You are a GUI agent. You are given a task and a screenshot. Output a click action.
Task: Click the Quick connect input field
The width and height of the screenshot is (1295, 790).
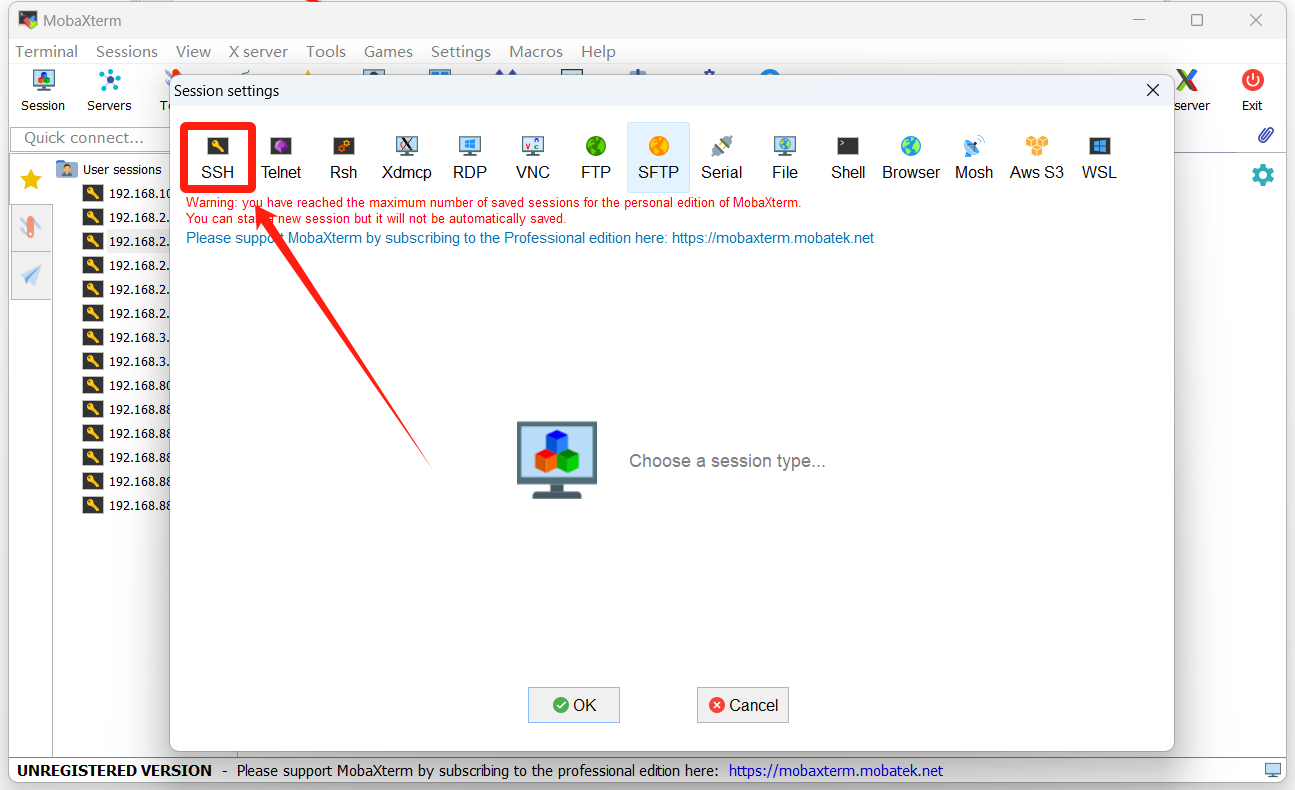coord(85,138)
